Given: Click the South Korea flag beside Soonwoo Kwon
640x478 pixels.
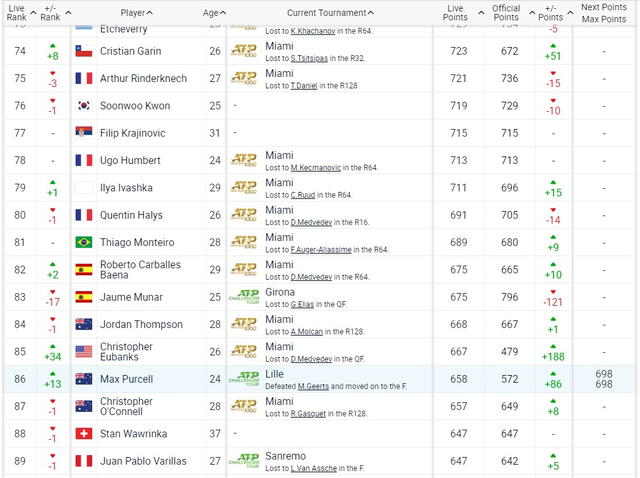Looking at the screenshot, I should click(84, 105).
